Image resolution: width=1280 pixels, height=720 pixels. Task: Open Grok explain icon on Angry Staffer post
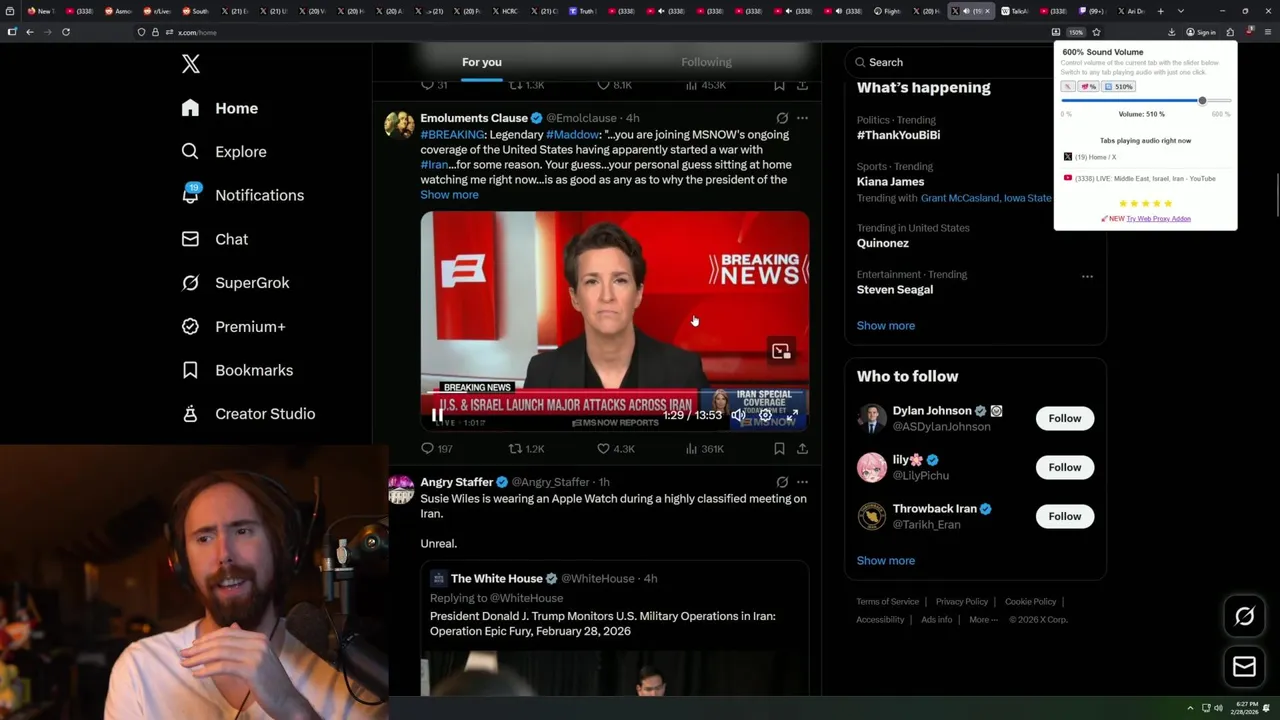point(782,482)
